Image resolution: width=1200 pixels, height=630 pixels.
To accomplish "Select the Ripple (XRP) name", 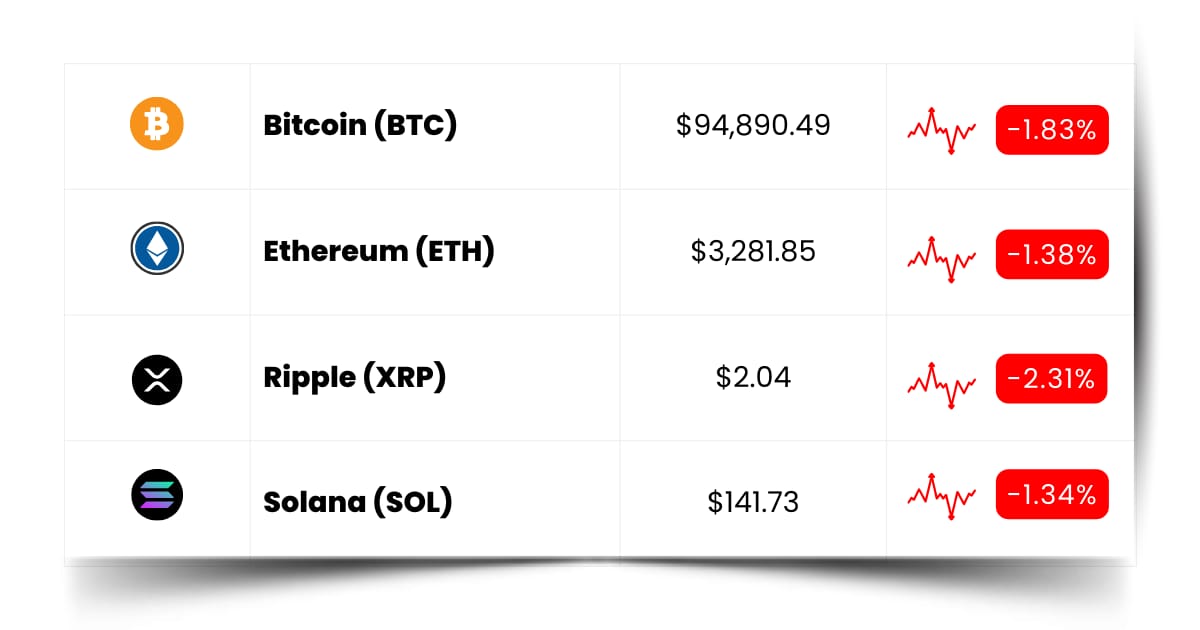I will tap(354, 377).
